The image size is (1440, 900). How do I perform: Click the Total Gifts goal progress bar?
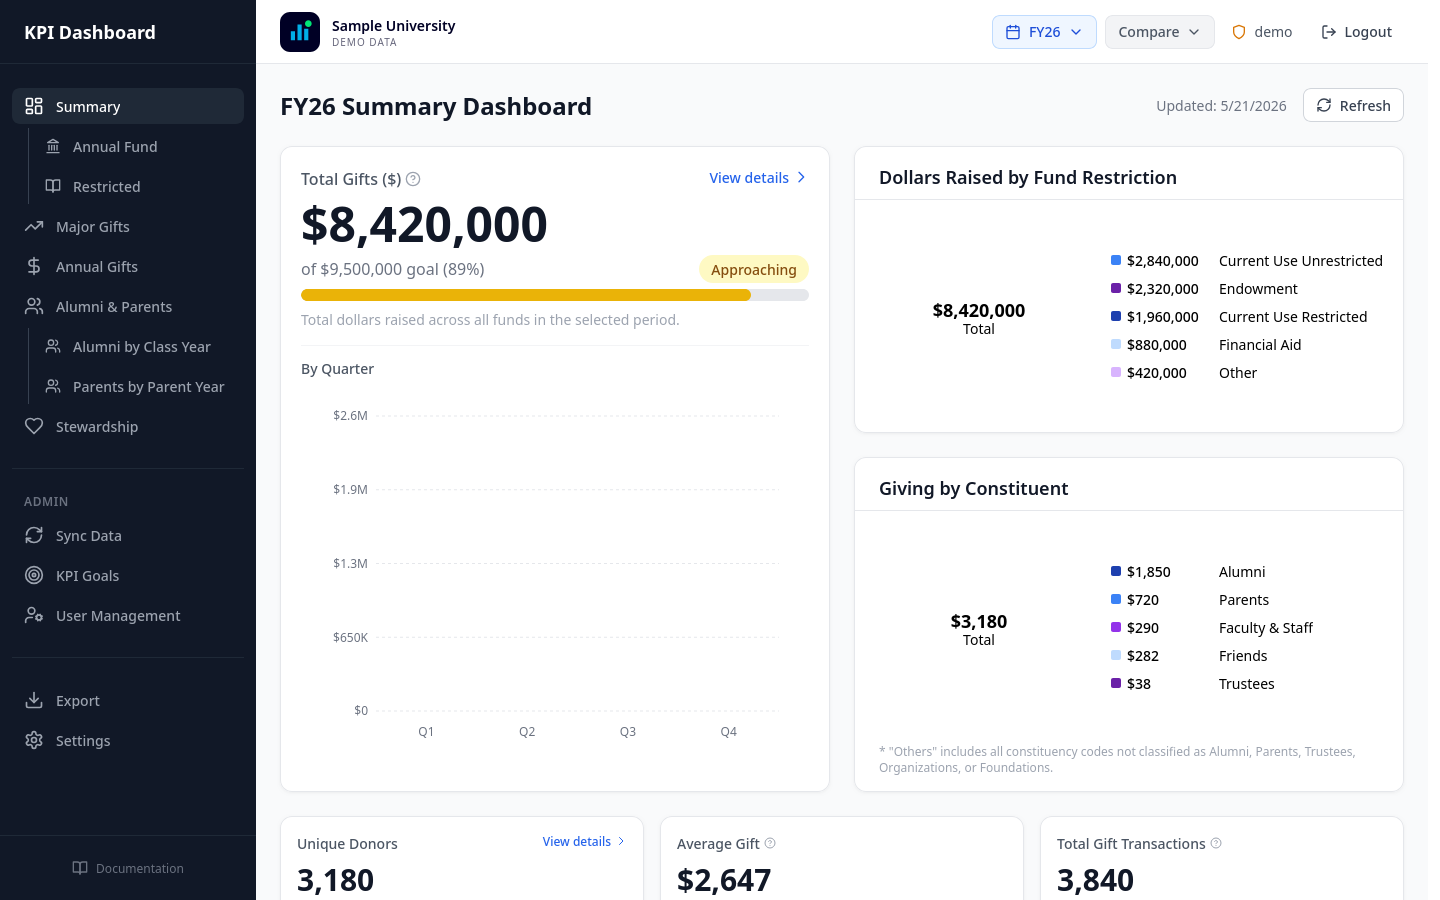click(555, 295)
